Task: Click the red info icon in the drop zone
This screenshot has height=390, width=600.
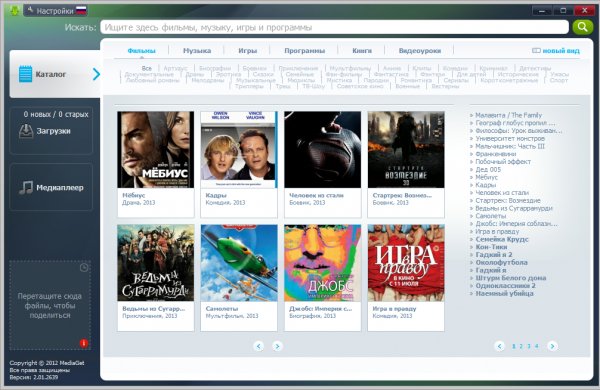Action: pyautogui.click(x=84, y=343)
